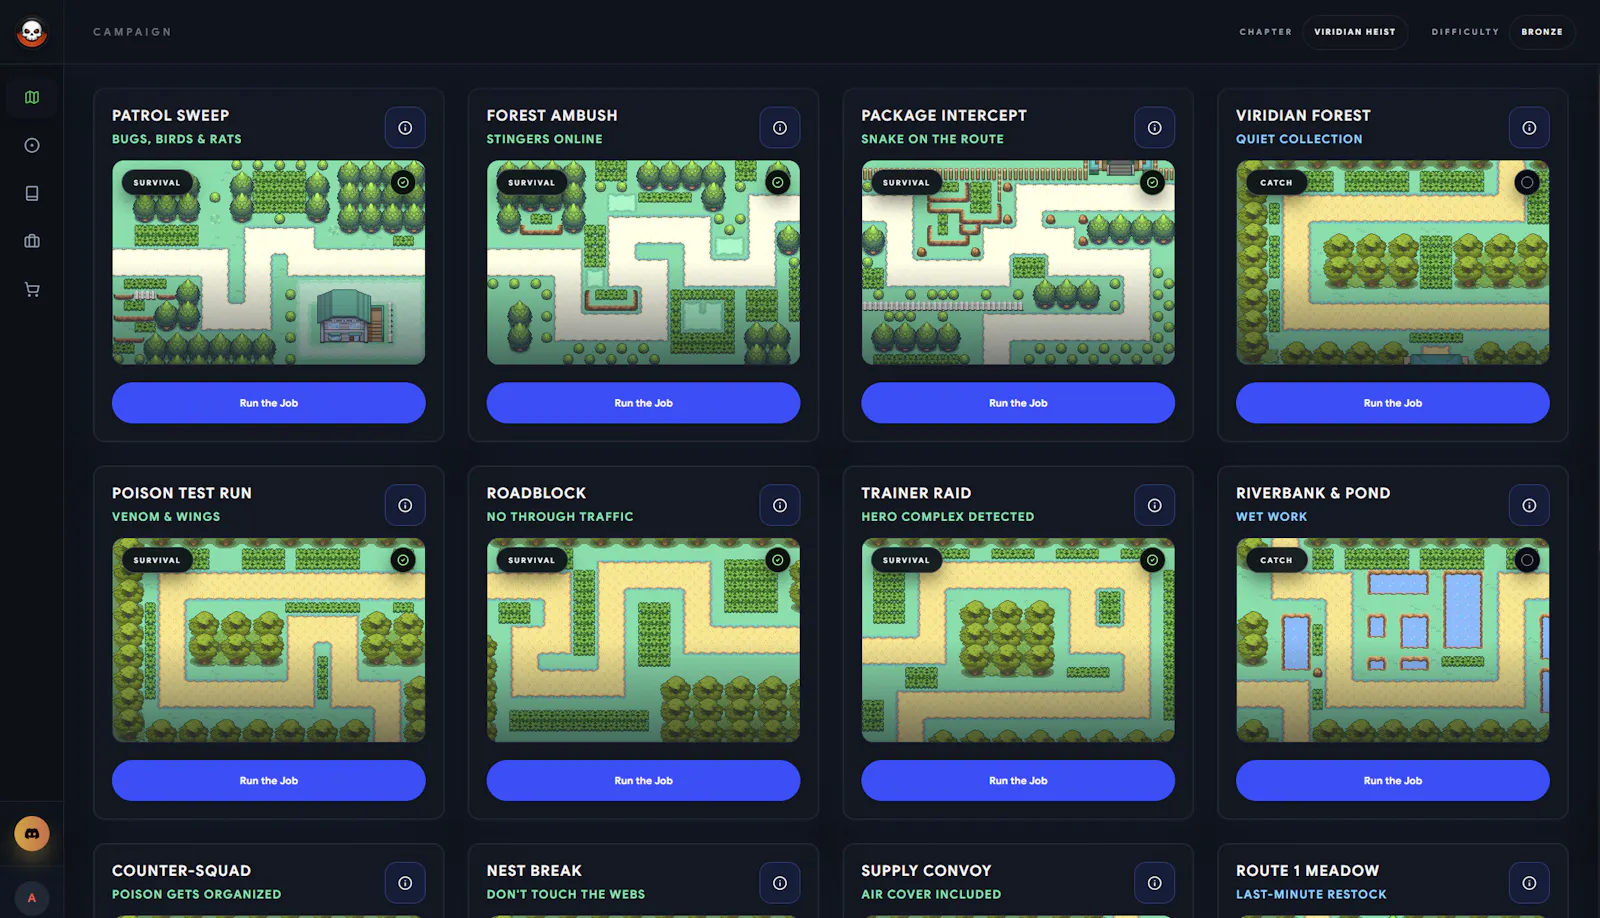Viewport: 1600px width, 918px height.
Task: Select the circular target icon in the sidebar
Action: click(x=32, y=146)
